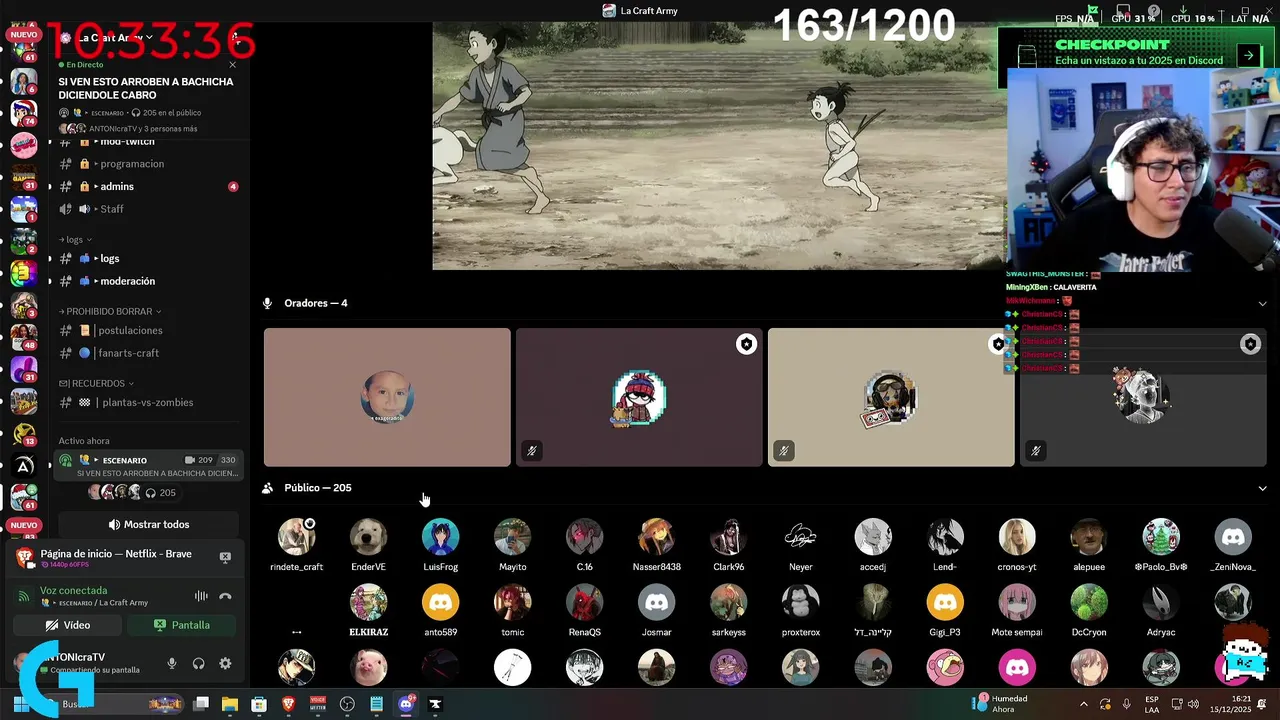Open Josmar's profile avatar
1280x720 pixels.
point(656,603)
